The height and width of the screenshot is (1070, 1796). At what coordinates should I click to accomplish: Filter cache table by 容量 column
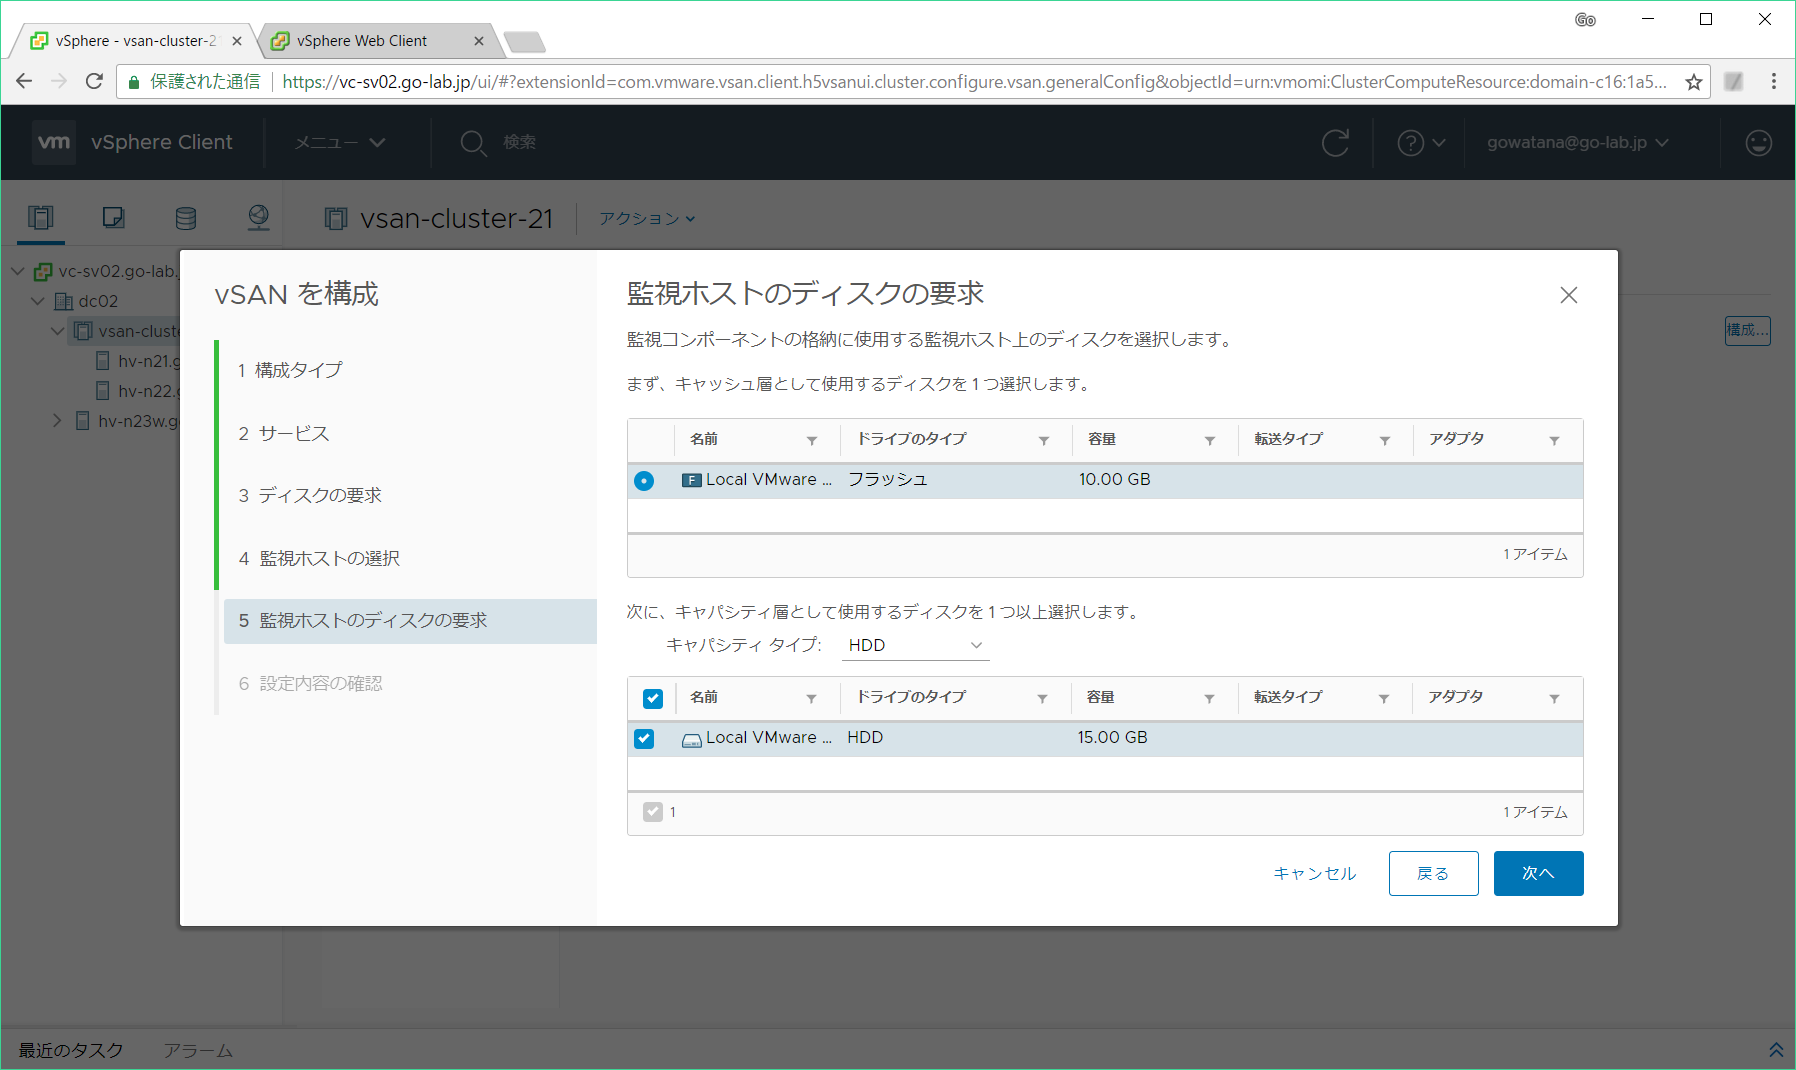coord(1210,440)
